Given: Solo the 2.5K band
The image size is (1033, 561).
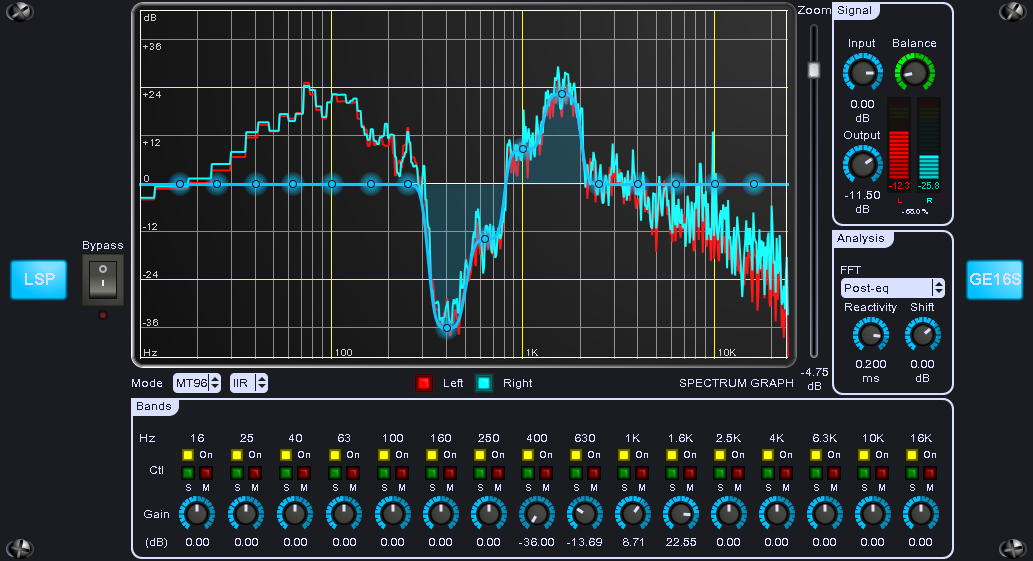Looking at the screenshot, I should coord(720,473).
